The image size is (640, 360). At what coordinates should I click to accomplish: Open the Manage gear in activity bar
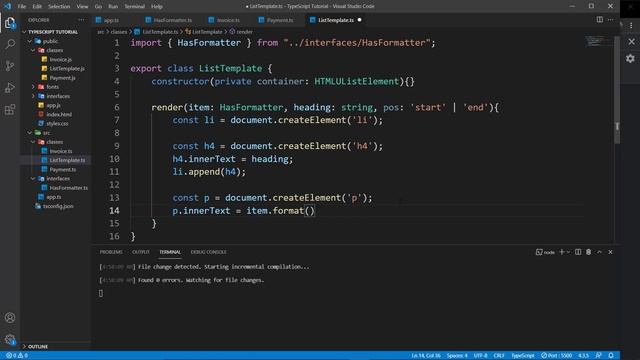click(10, 339)
